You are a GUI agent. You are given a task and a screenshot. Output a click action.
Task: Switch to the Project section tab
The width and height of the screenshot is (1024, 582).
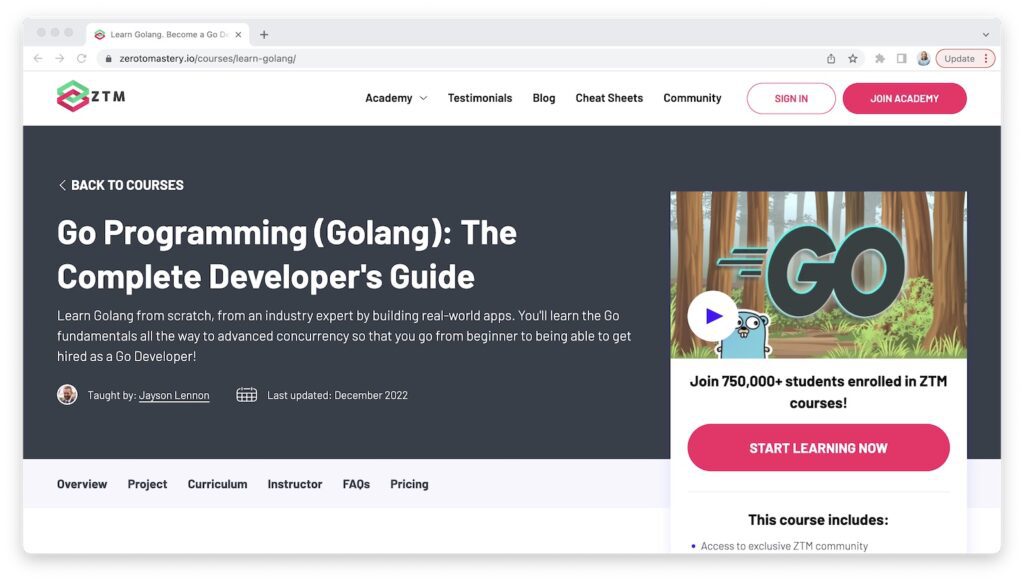148,484
